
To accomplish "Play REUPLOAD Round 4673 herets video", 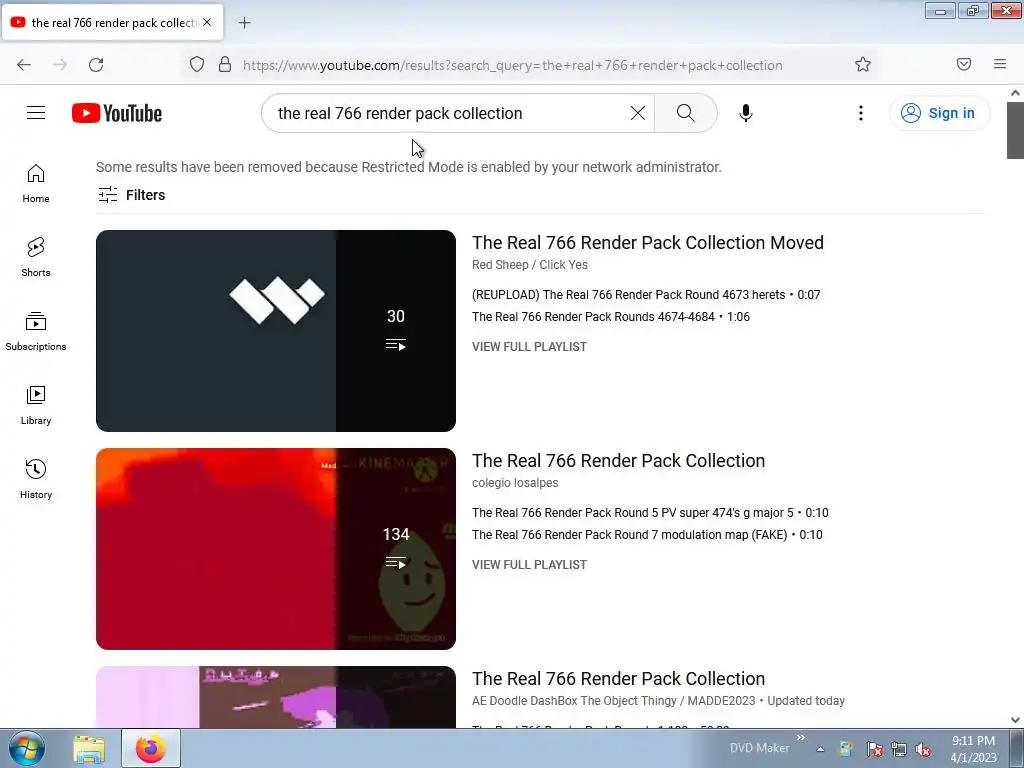I will click(x=646, y=295).
